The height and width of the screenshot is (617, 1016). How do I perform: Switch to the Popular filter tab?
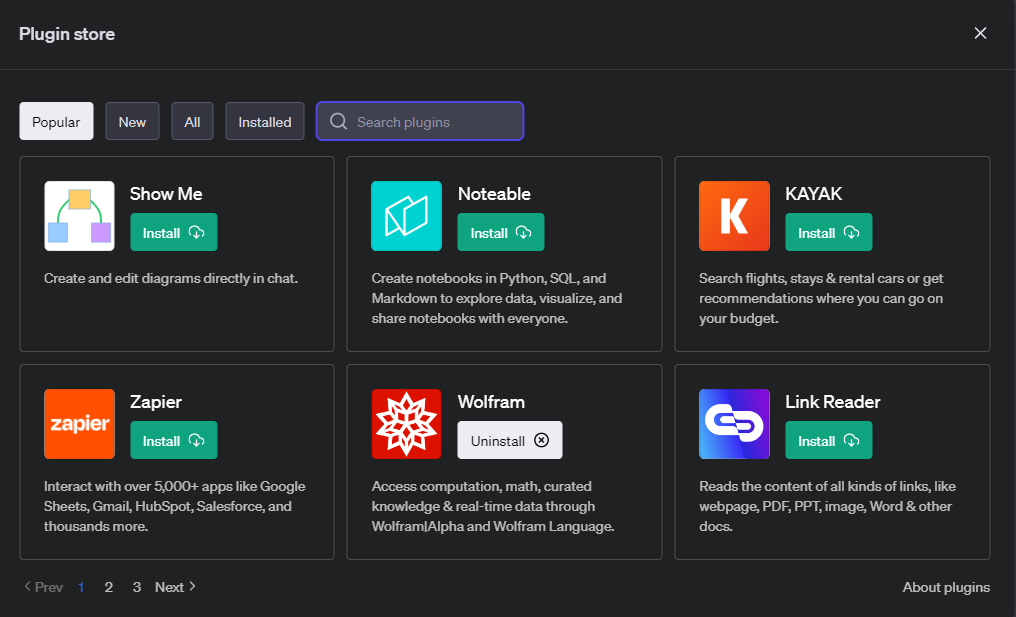click(56, 122)
